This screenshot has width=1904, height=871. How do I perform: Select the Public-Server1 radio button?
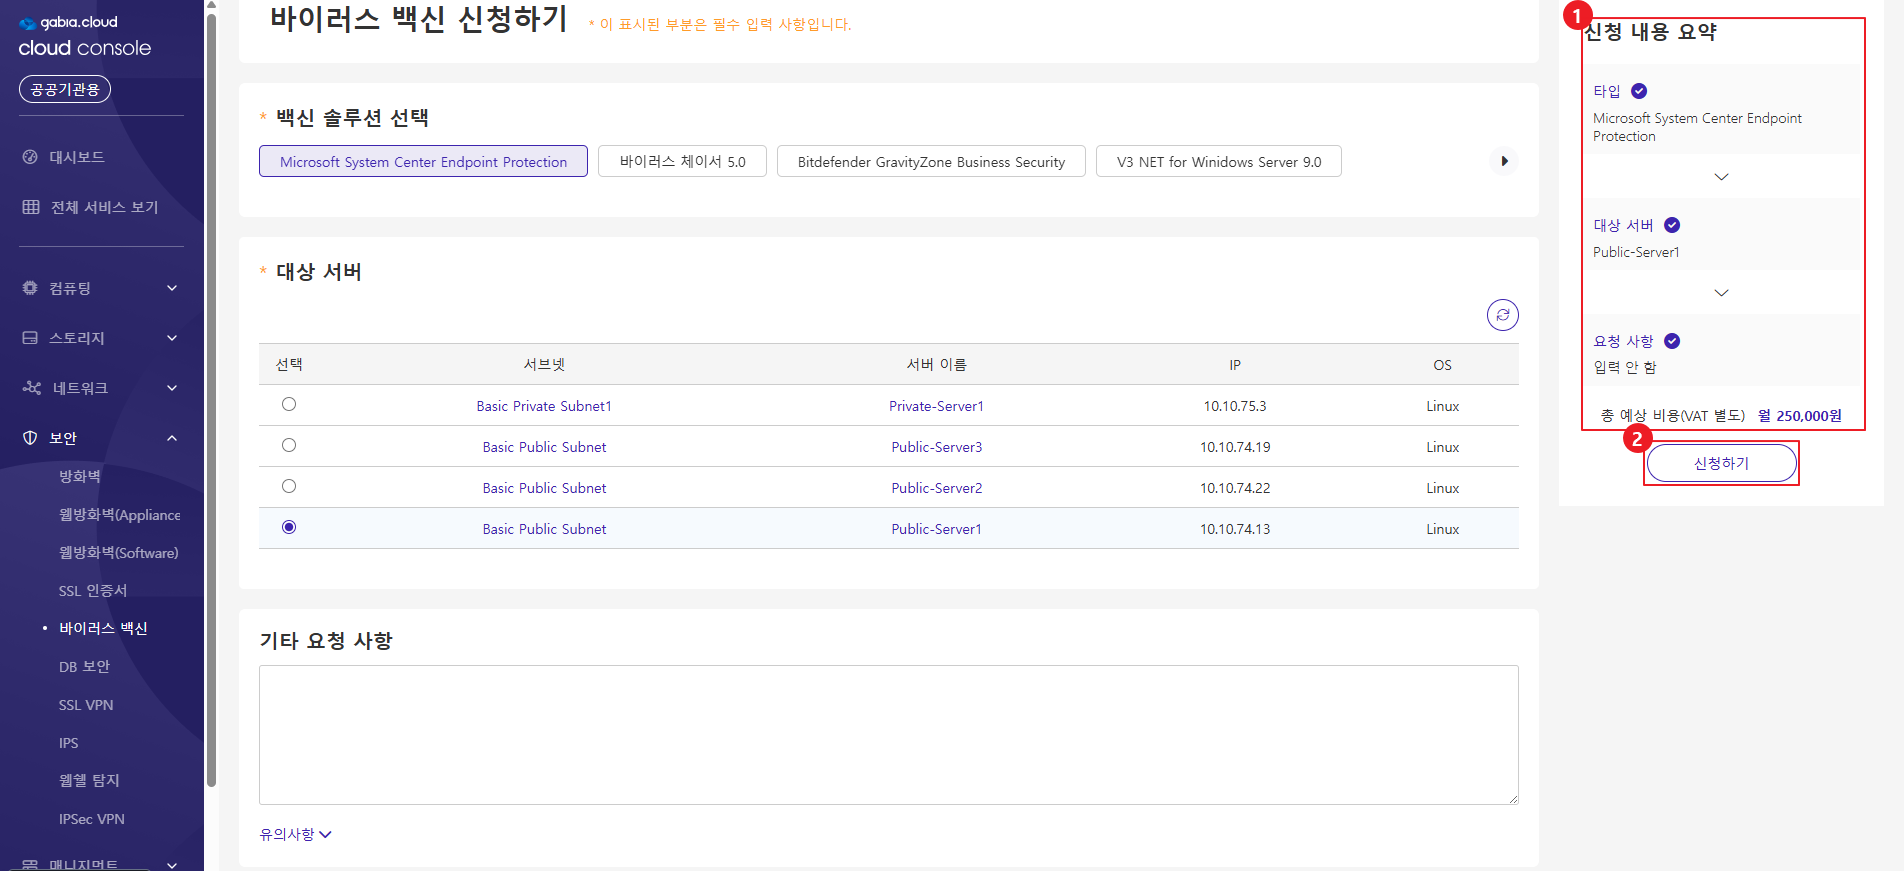pyautogui.click(x=289, y=527)
